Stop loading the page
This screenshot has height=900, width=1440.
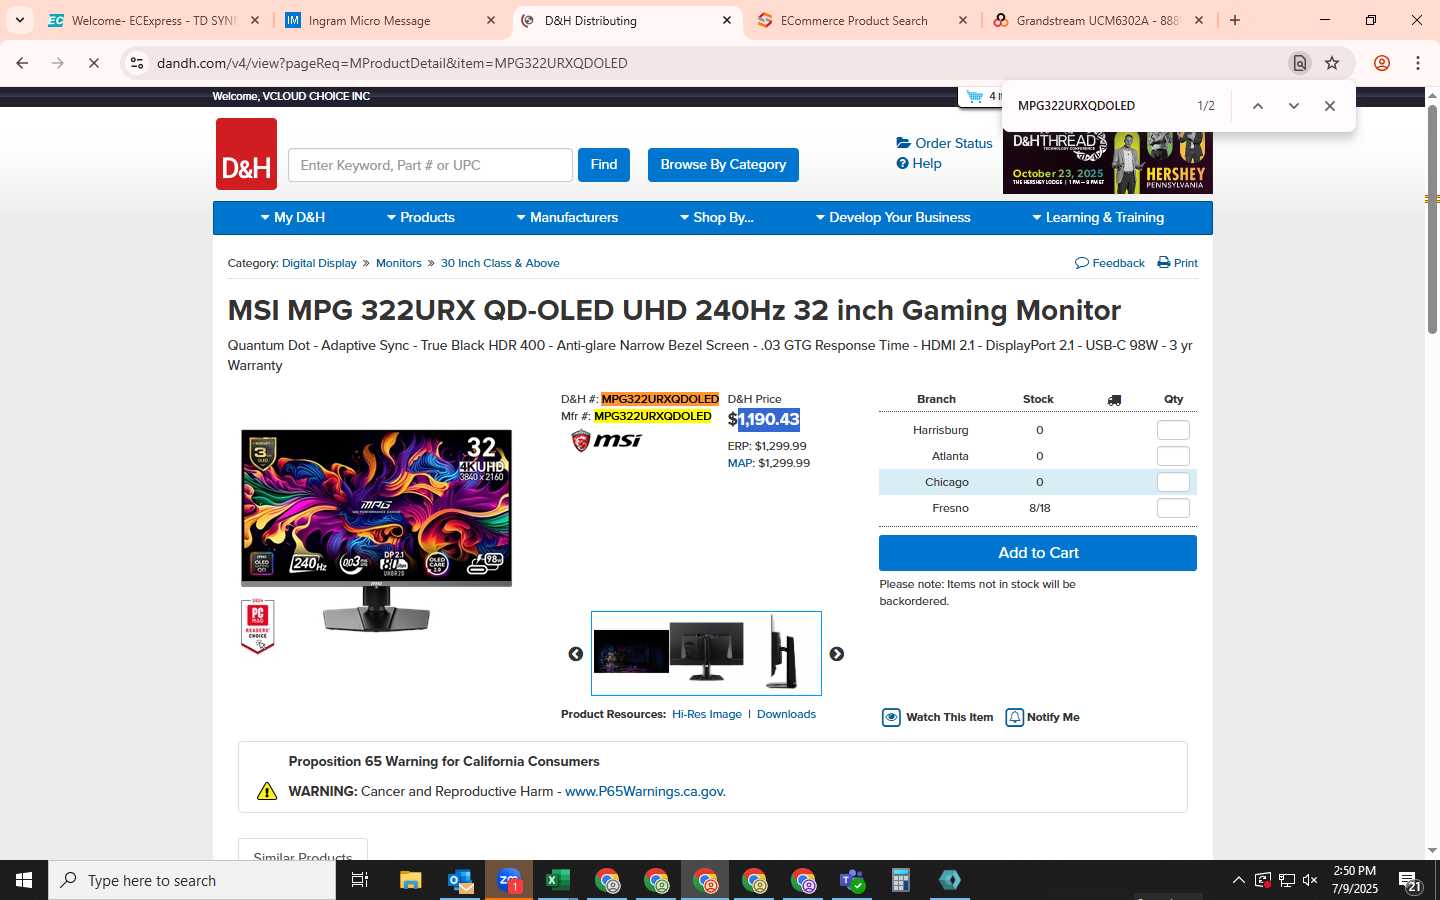coord(93,63)
